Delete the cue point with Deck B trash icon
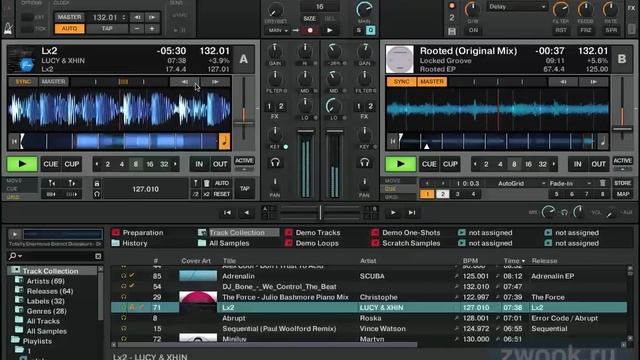640x360 pixels. [602, 183]
